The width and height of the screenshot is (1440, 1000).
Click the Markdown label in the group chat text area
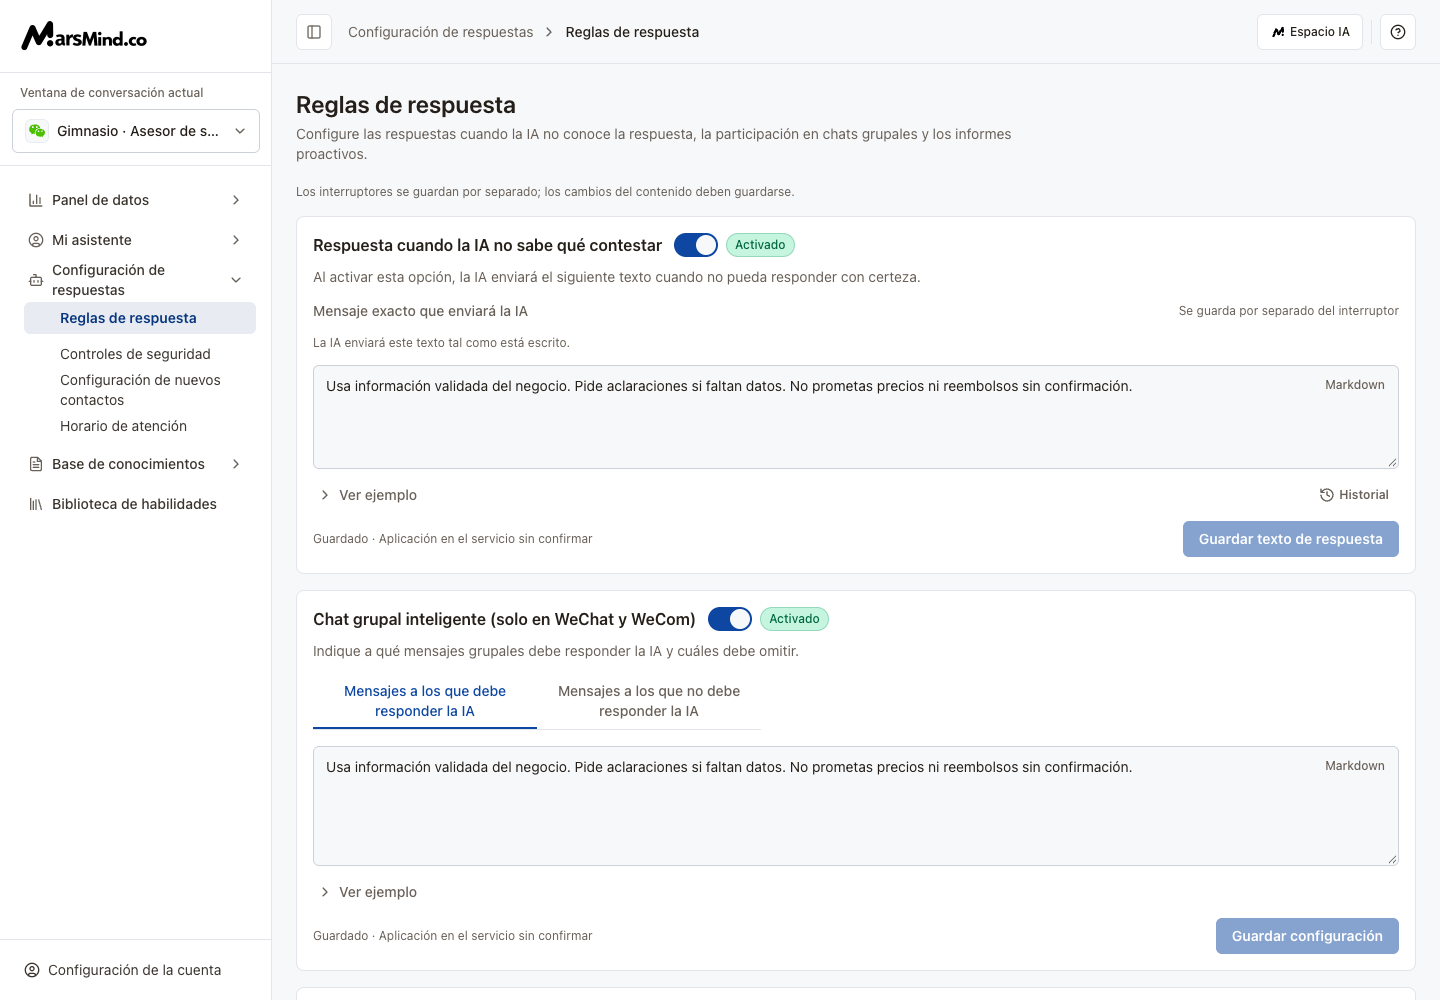point(1355,766)
